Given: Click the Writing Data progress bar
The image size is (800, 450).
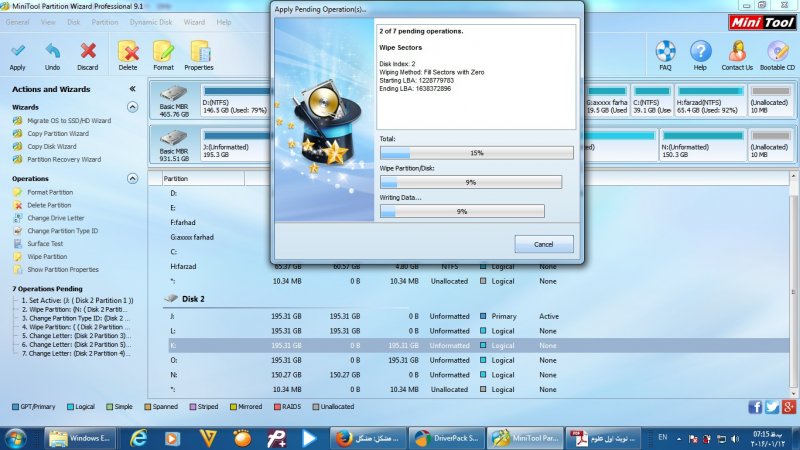Looking at the screenshot, I should (462, 211).
